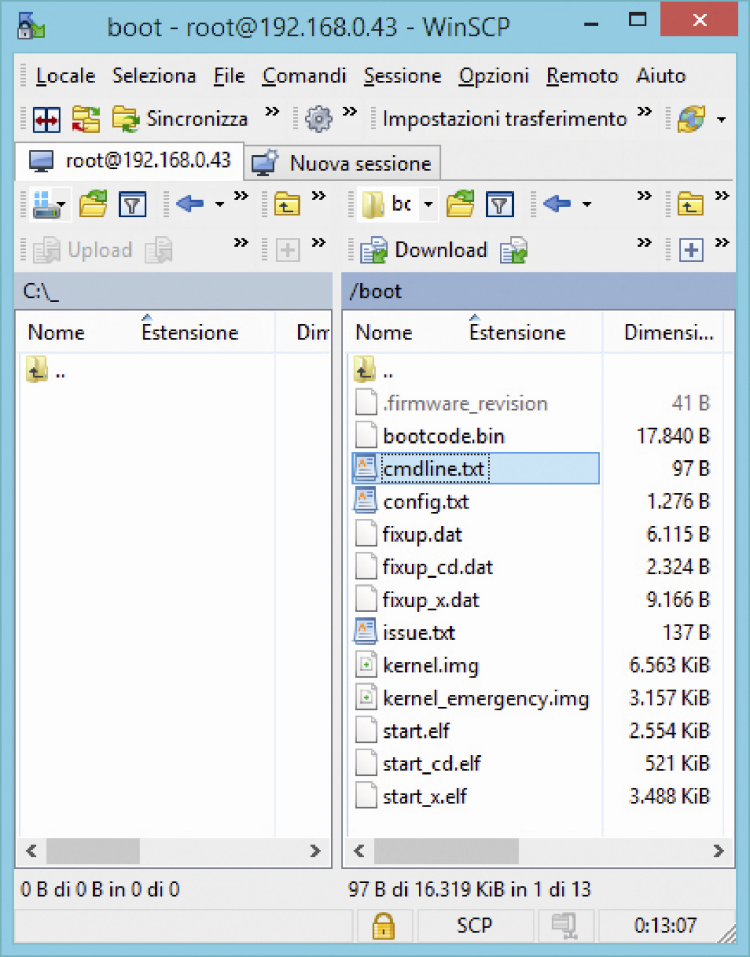
Task: Open the Comandi menu
Action: [x=304, y=76]
